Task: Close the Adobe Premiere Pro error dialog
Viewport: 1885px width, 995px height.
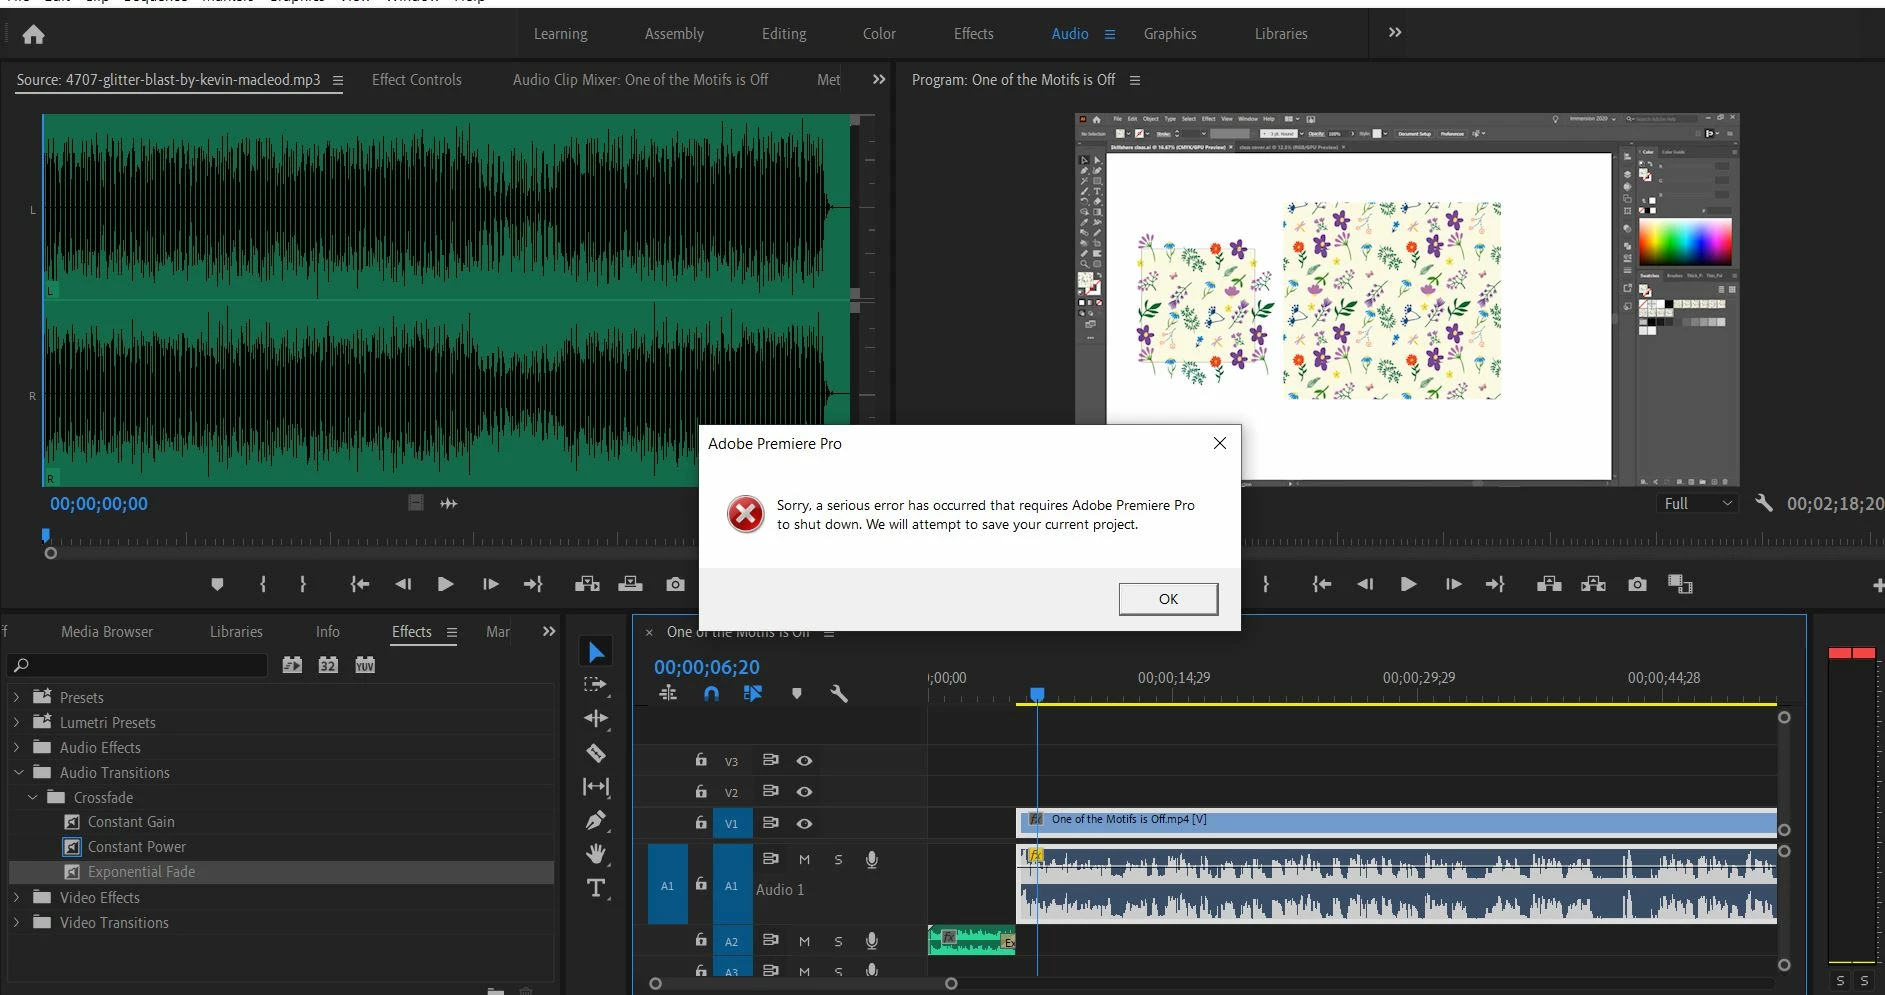Action: (x=1220, y=443)
